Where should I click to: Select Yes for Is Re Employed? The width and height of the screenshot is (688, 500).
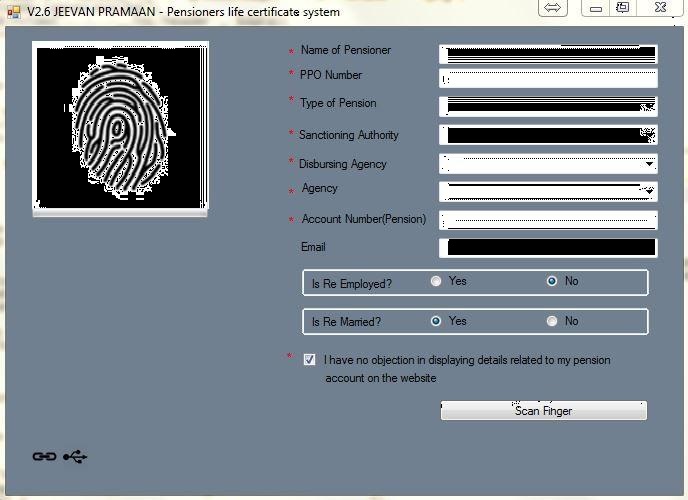point(436,282)
